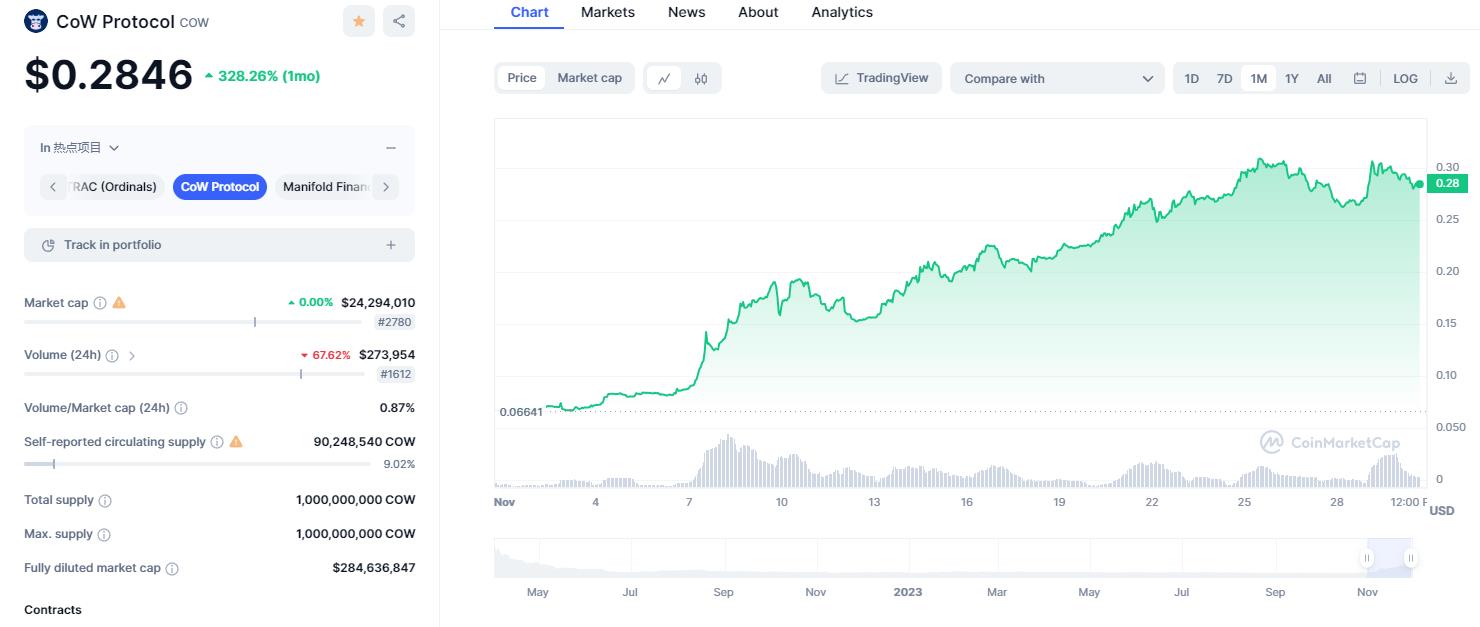Select Price chart toggle
The image size is (1480, 627).
click(x=522, y=78)
